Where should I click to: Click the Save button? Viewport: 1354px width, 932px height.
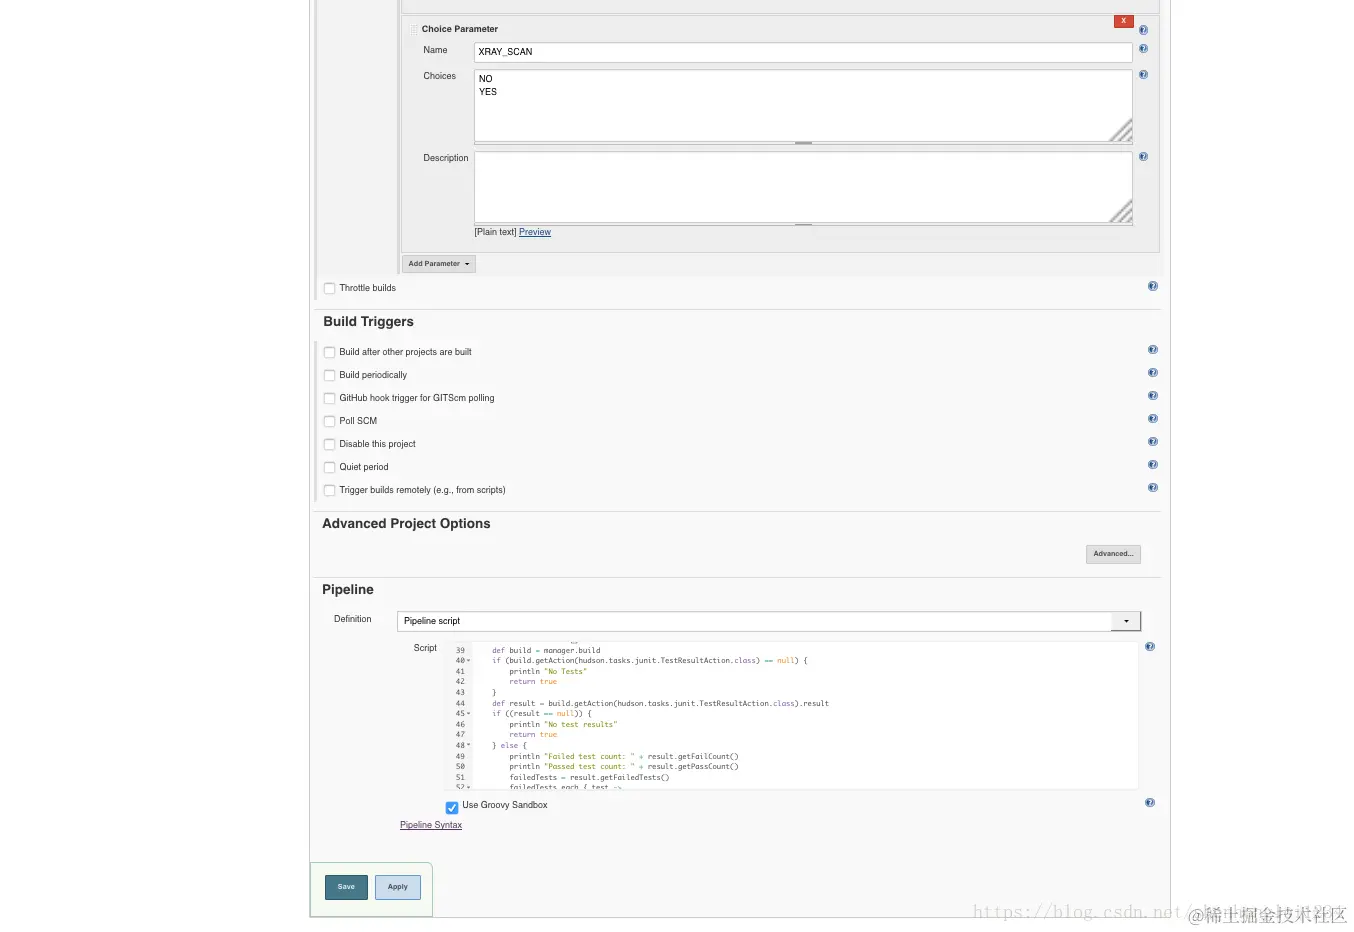(x=346, y=887)
